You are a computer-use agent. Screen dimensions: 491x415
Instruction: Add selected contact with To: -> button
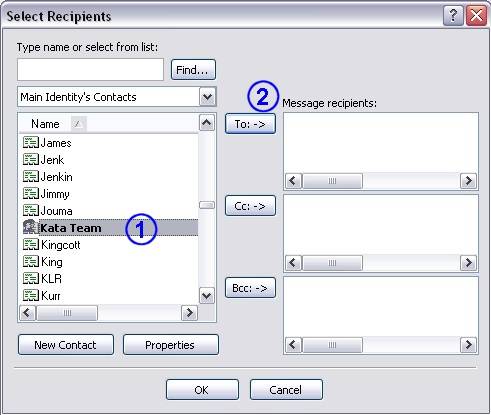click(250, 124)
